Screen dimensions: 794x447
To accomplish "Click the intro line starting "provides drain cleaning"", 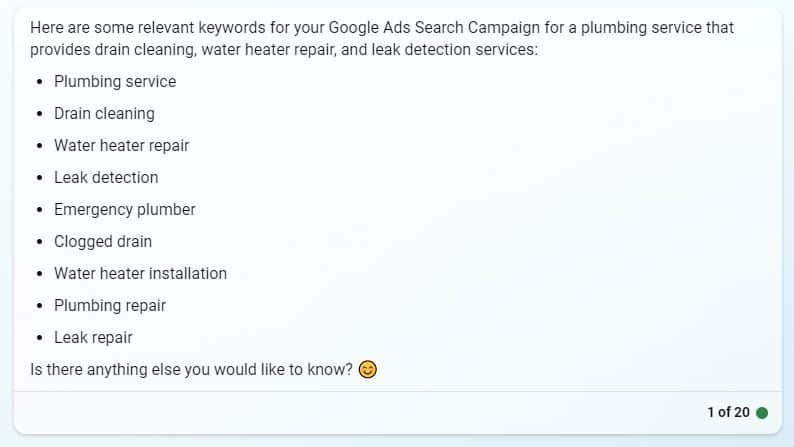I will (284, 49).
